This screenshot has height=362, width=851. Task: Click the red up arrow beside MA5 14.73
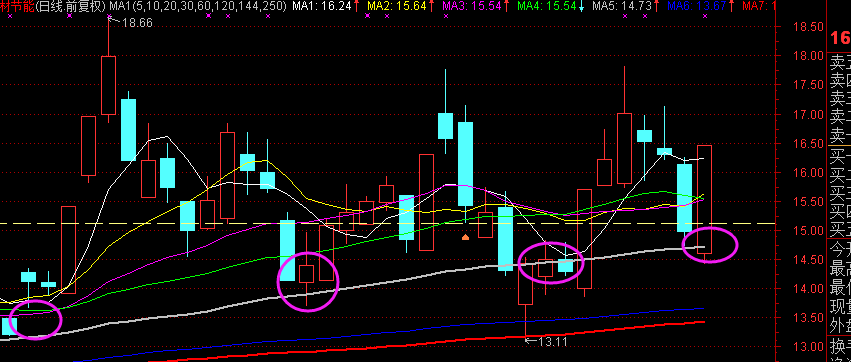coord(656,7)
